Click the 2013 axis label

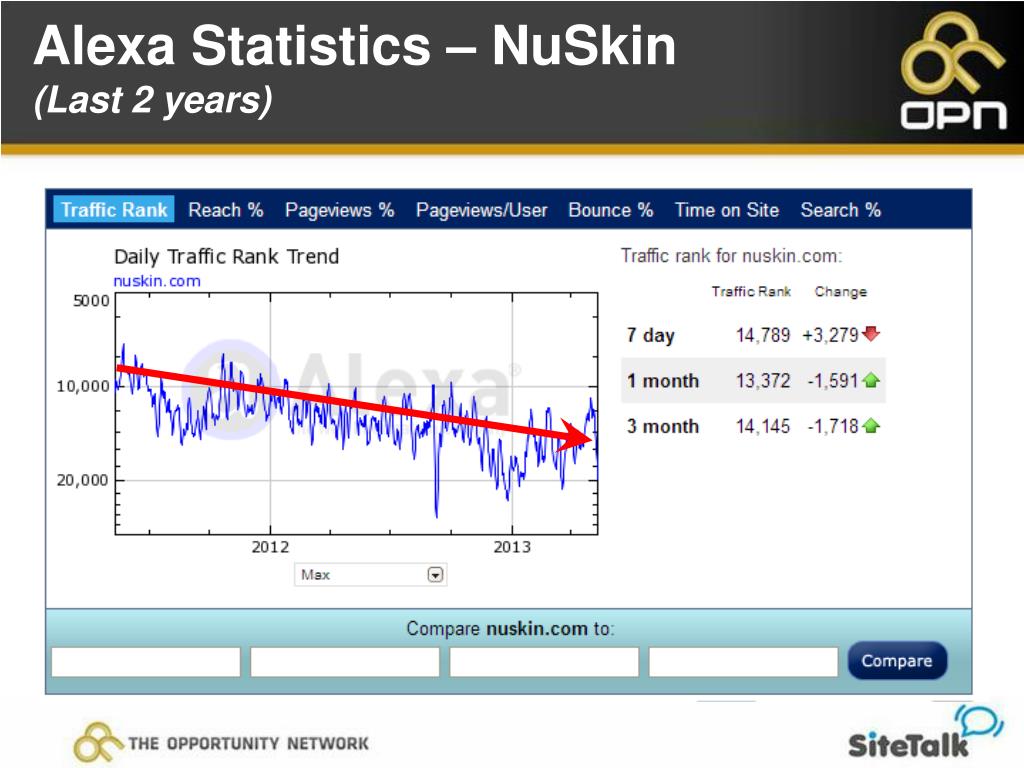[512, 547]
